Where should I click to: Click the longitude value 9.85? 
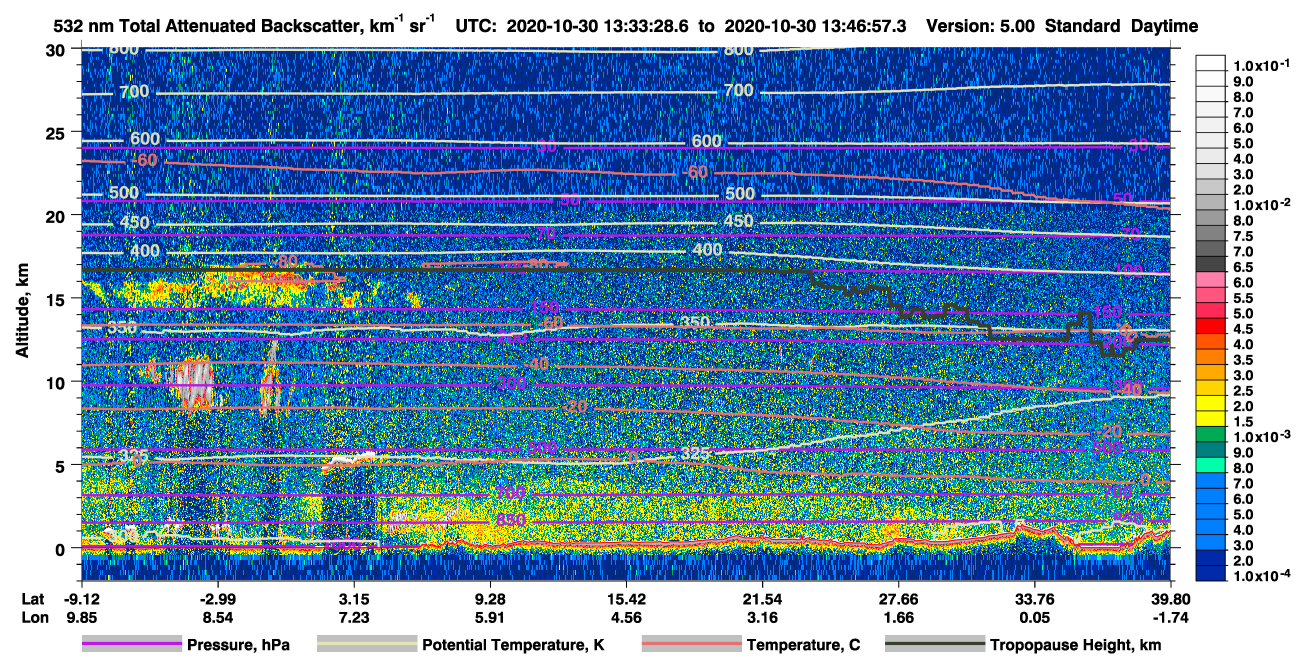click(x=81, y=618)
